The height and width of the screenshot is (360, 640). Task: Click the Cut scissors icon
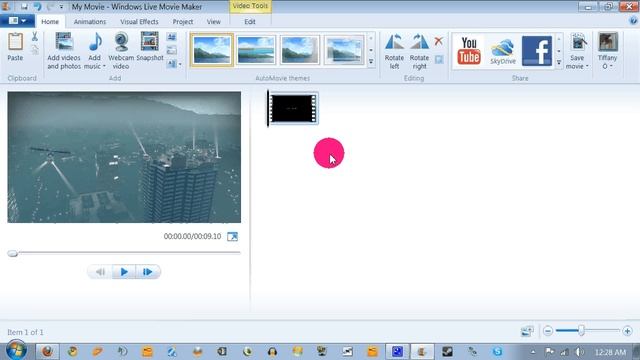pyautogui.click(x=35, y=37)
